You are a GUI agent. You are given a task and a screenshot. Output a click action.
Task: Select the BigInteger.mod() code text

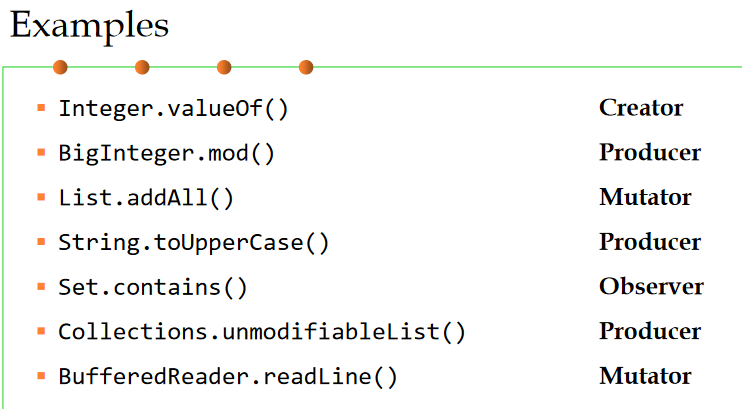point(166,153)
